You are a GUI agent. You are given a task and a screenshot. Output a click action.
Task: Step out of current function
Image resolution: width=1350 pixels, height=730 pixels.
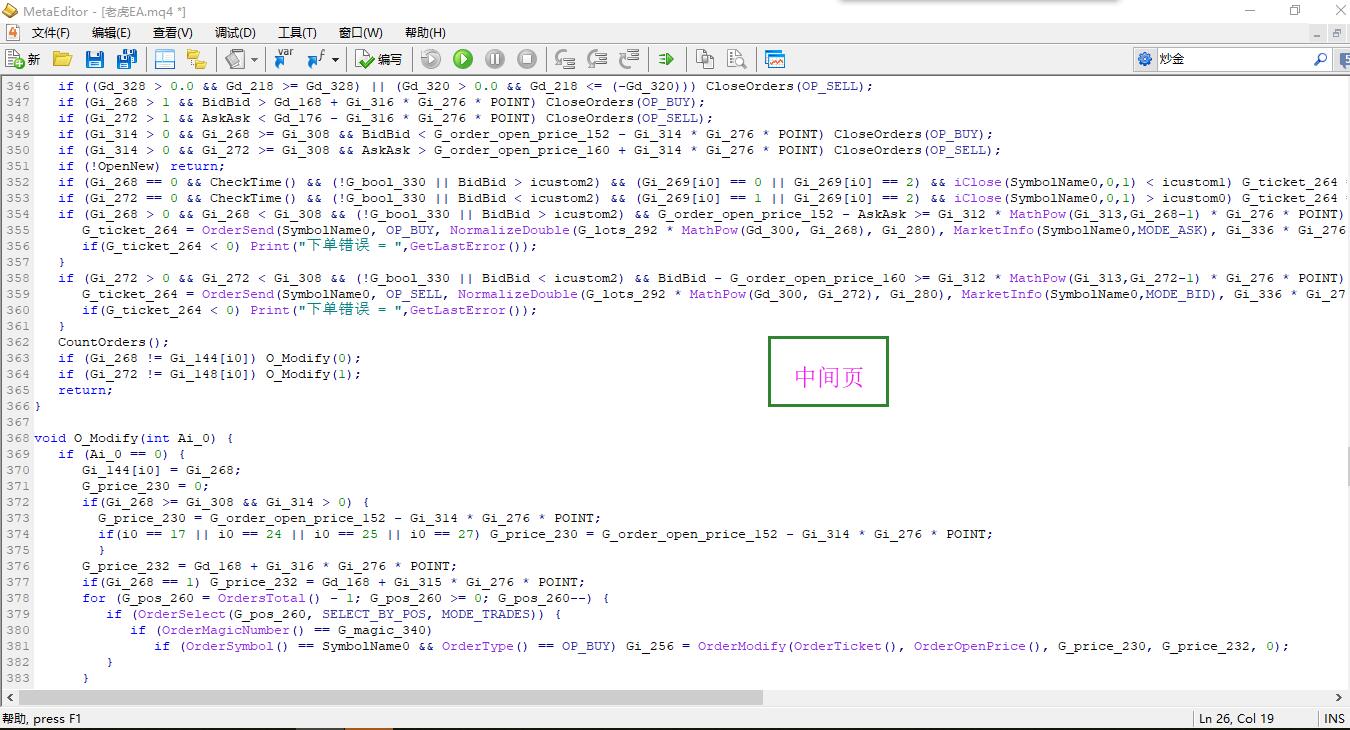coord(629,59)
